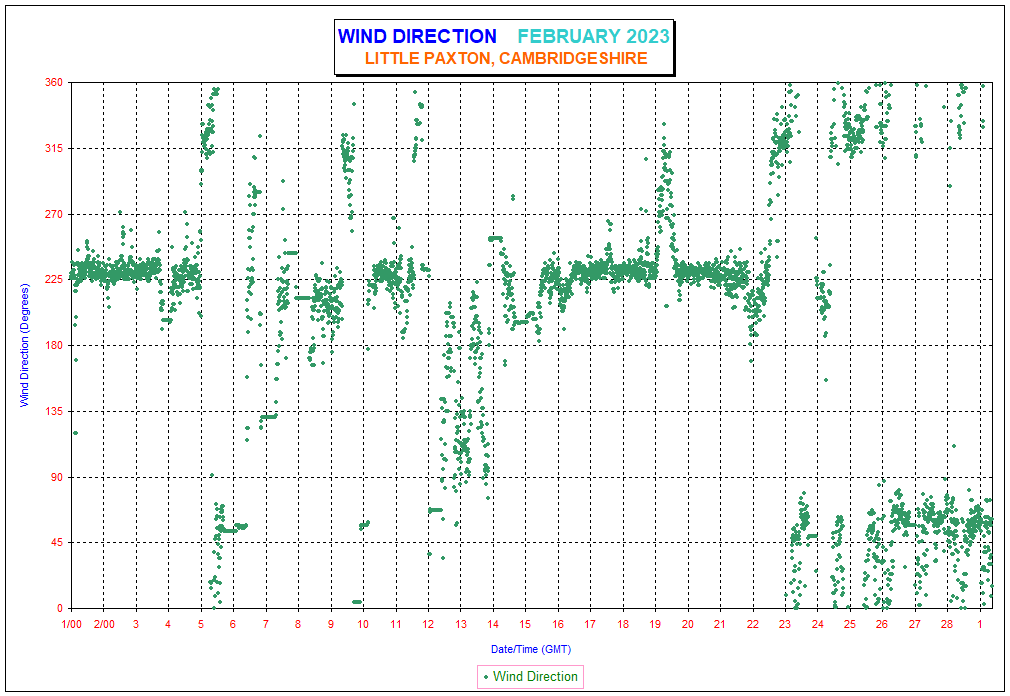Click the x-axis label for day 8
Screen dimensions: 1010x696
tap(298, 624)
